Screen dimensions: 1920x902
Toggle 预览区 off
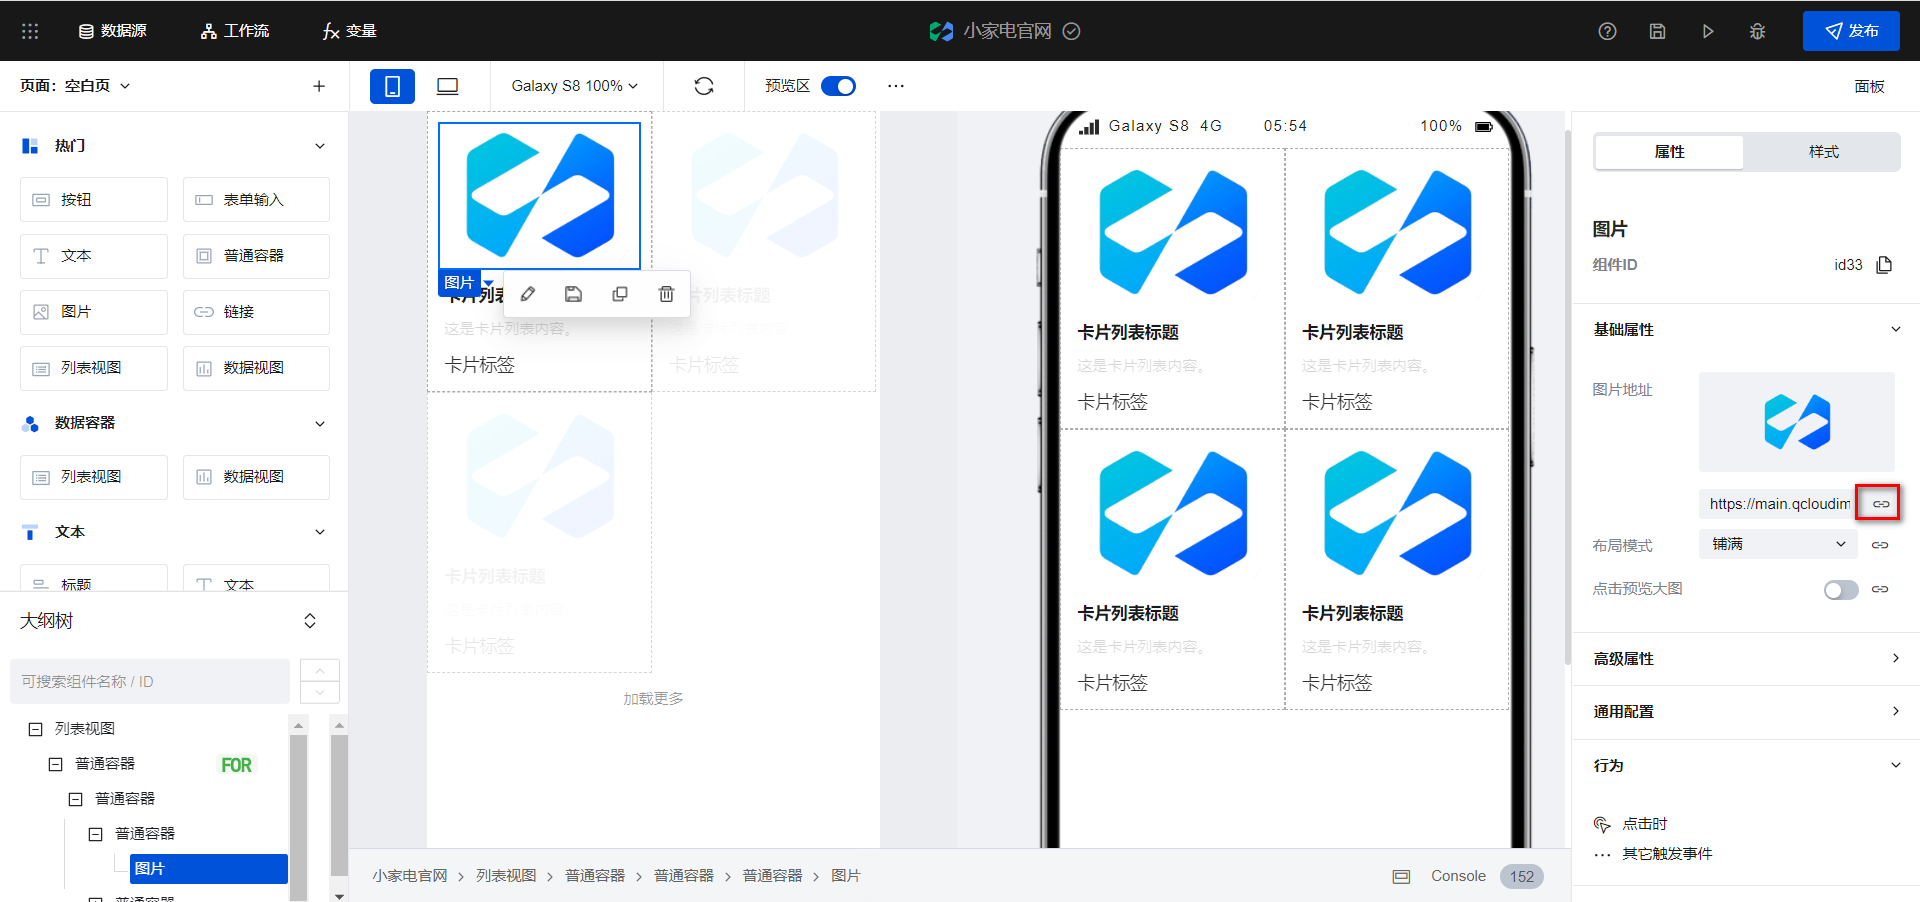[x=839, y=86]
